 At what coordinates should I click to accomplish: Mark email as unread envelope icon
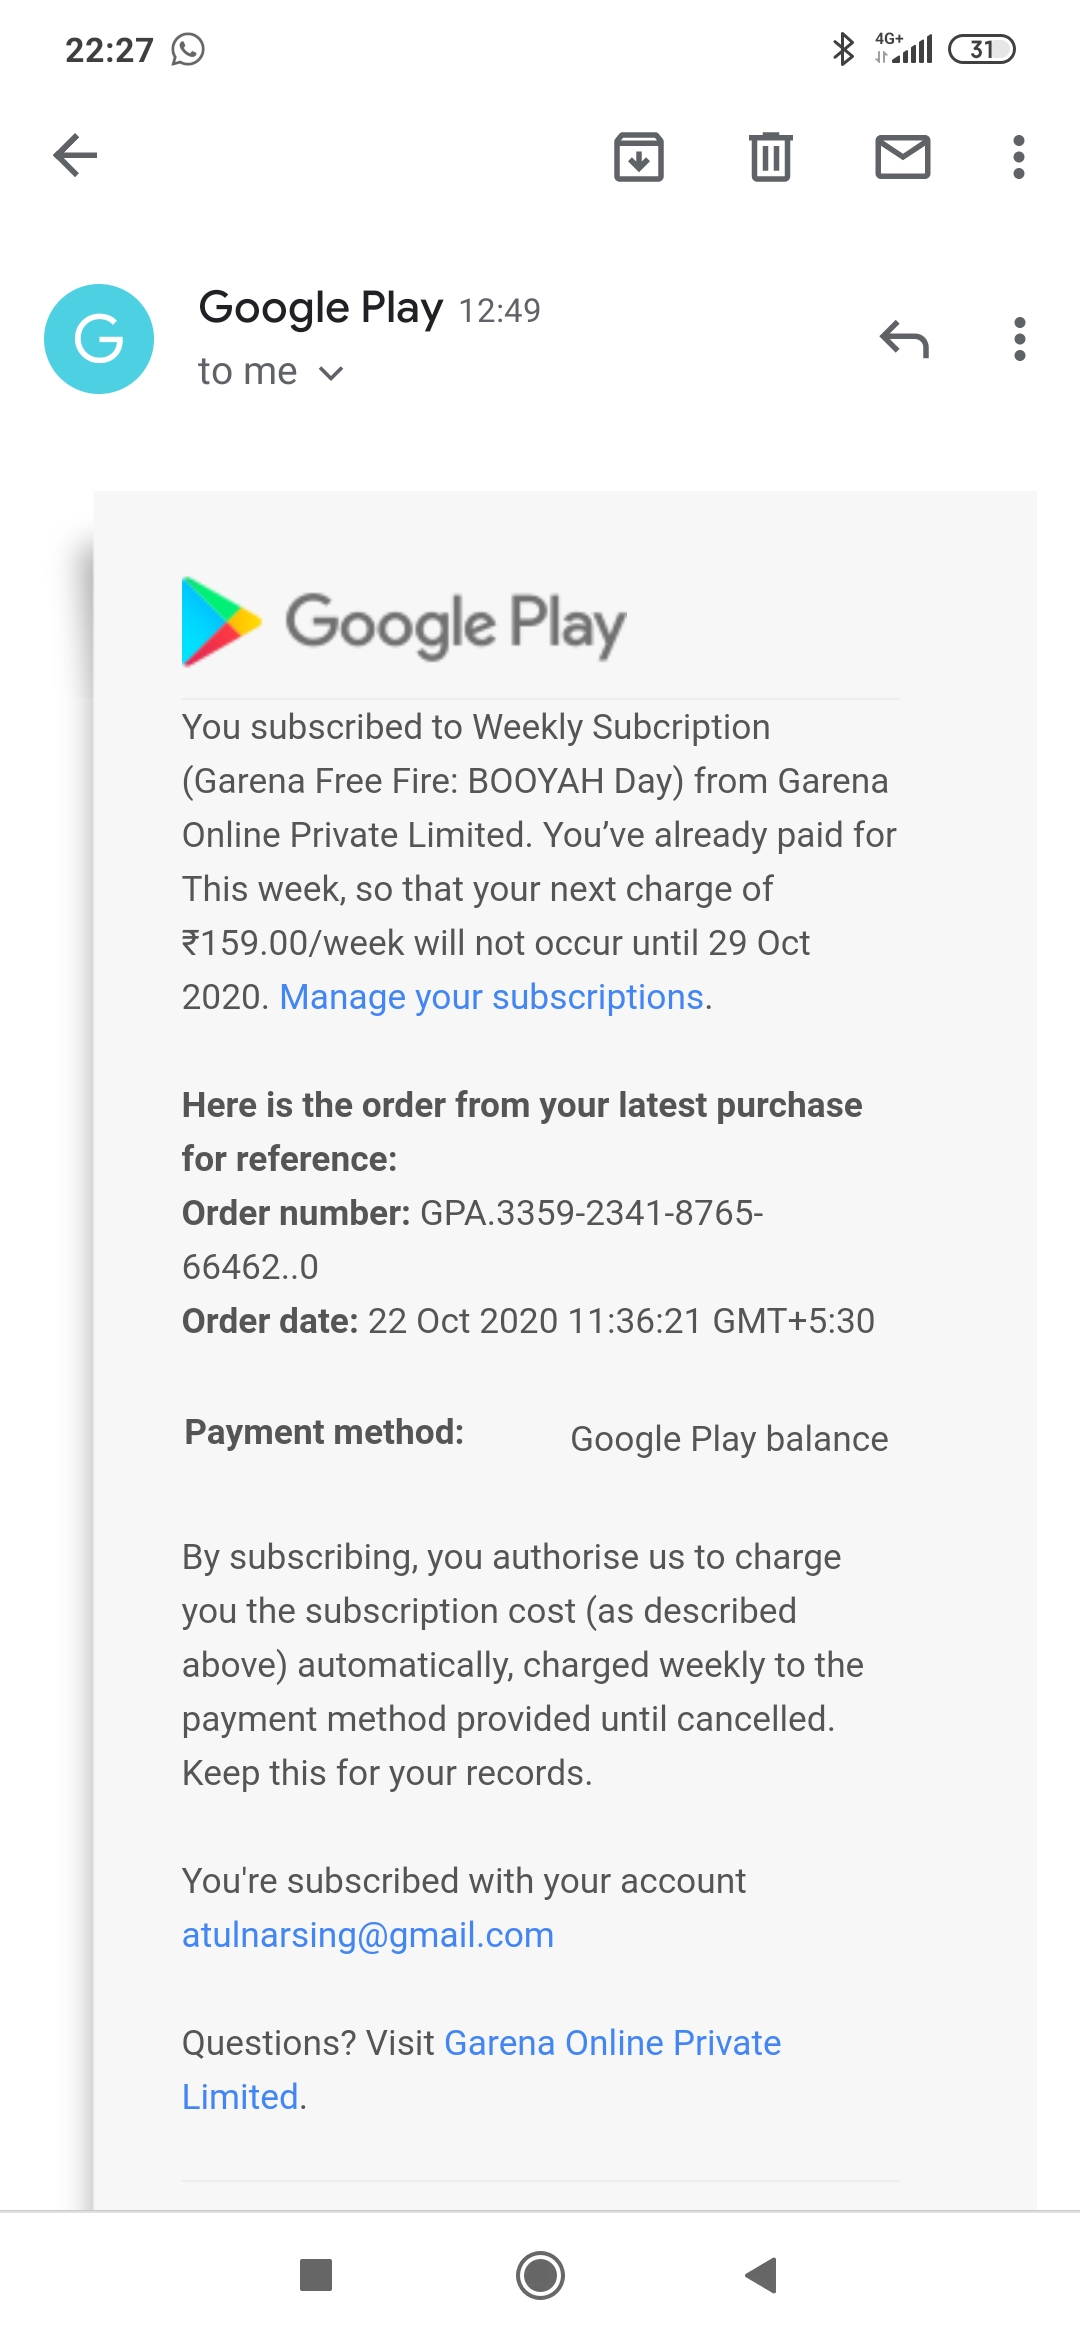pos(902,157)
